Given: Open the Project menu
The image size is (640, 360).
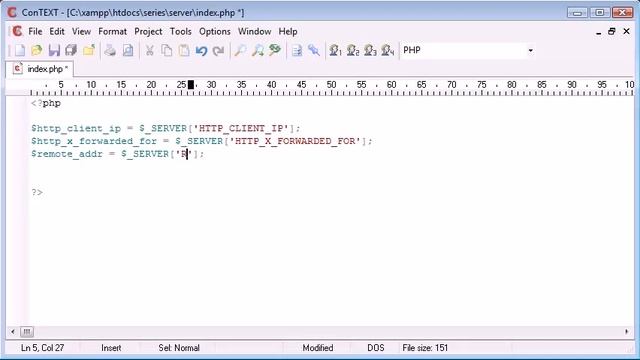Looking at the screenshot, I should pos(148,31).
